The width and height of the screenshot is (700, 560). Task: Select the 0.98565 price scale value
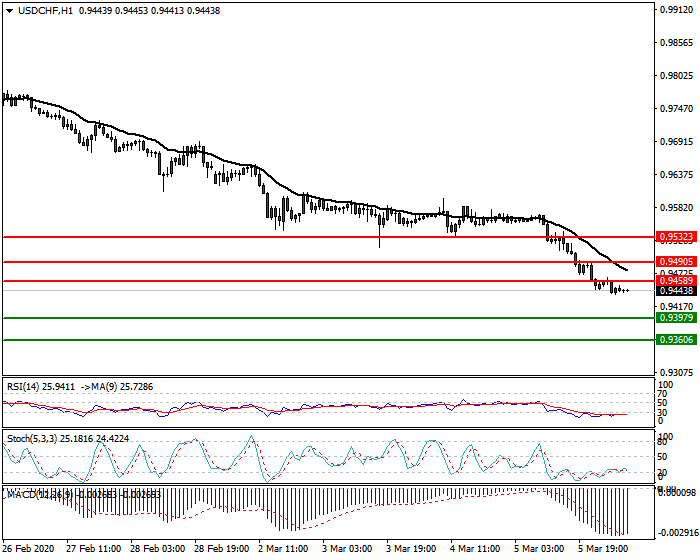677,43
